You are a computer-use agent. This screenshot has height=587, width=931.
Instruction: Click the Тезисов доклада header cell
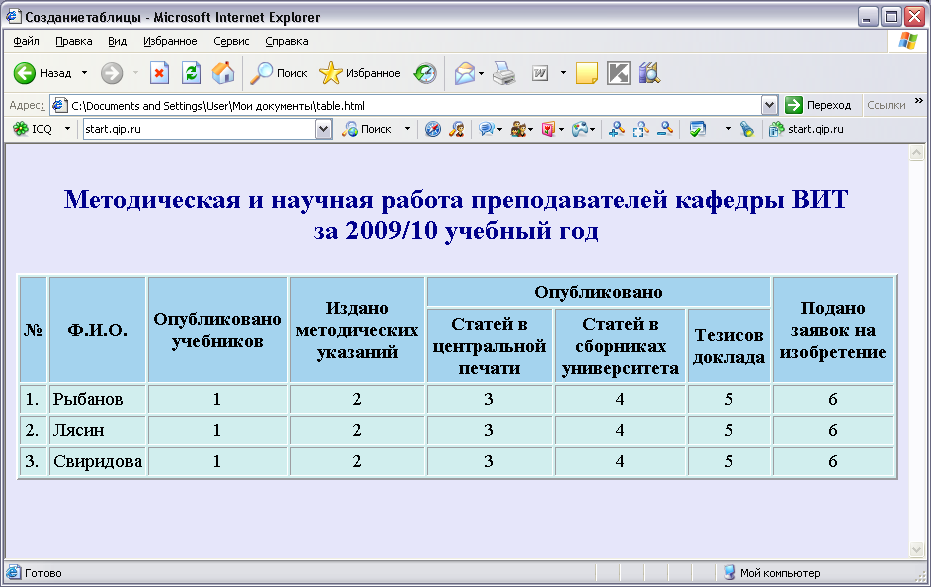[x=729, y=345]
